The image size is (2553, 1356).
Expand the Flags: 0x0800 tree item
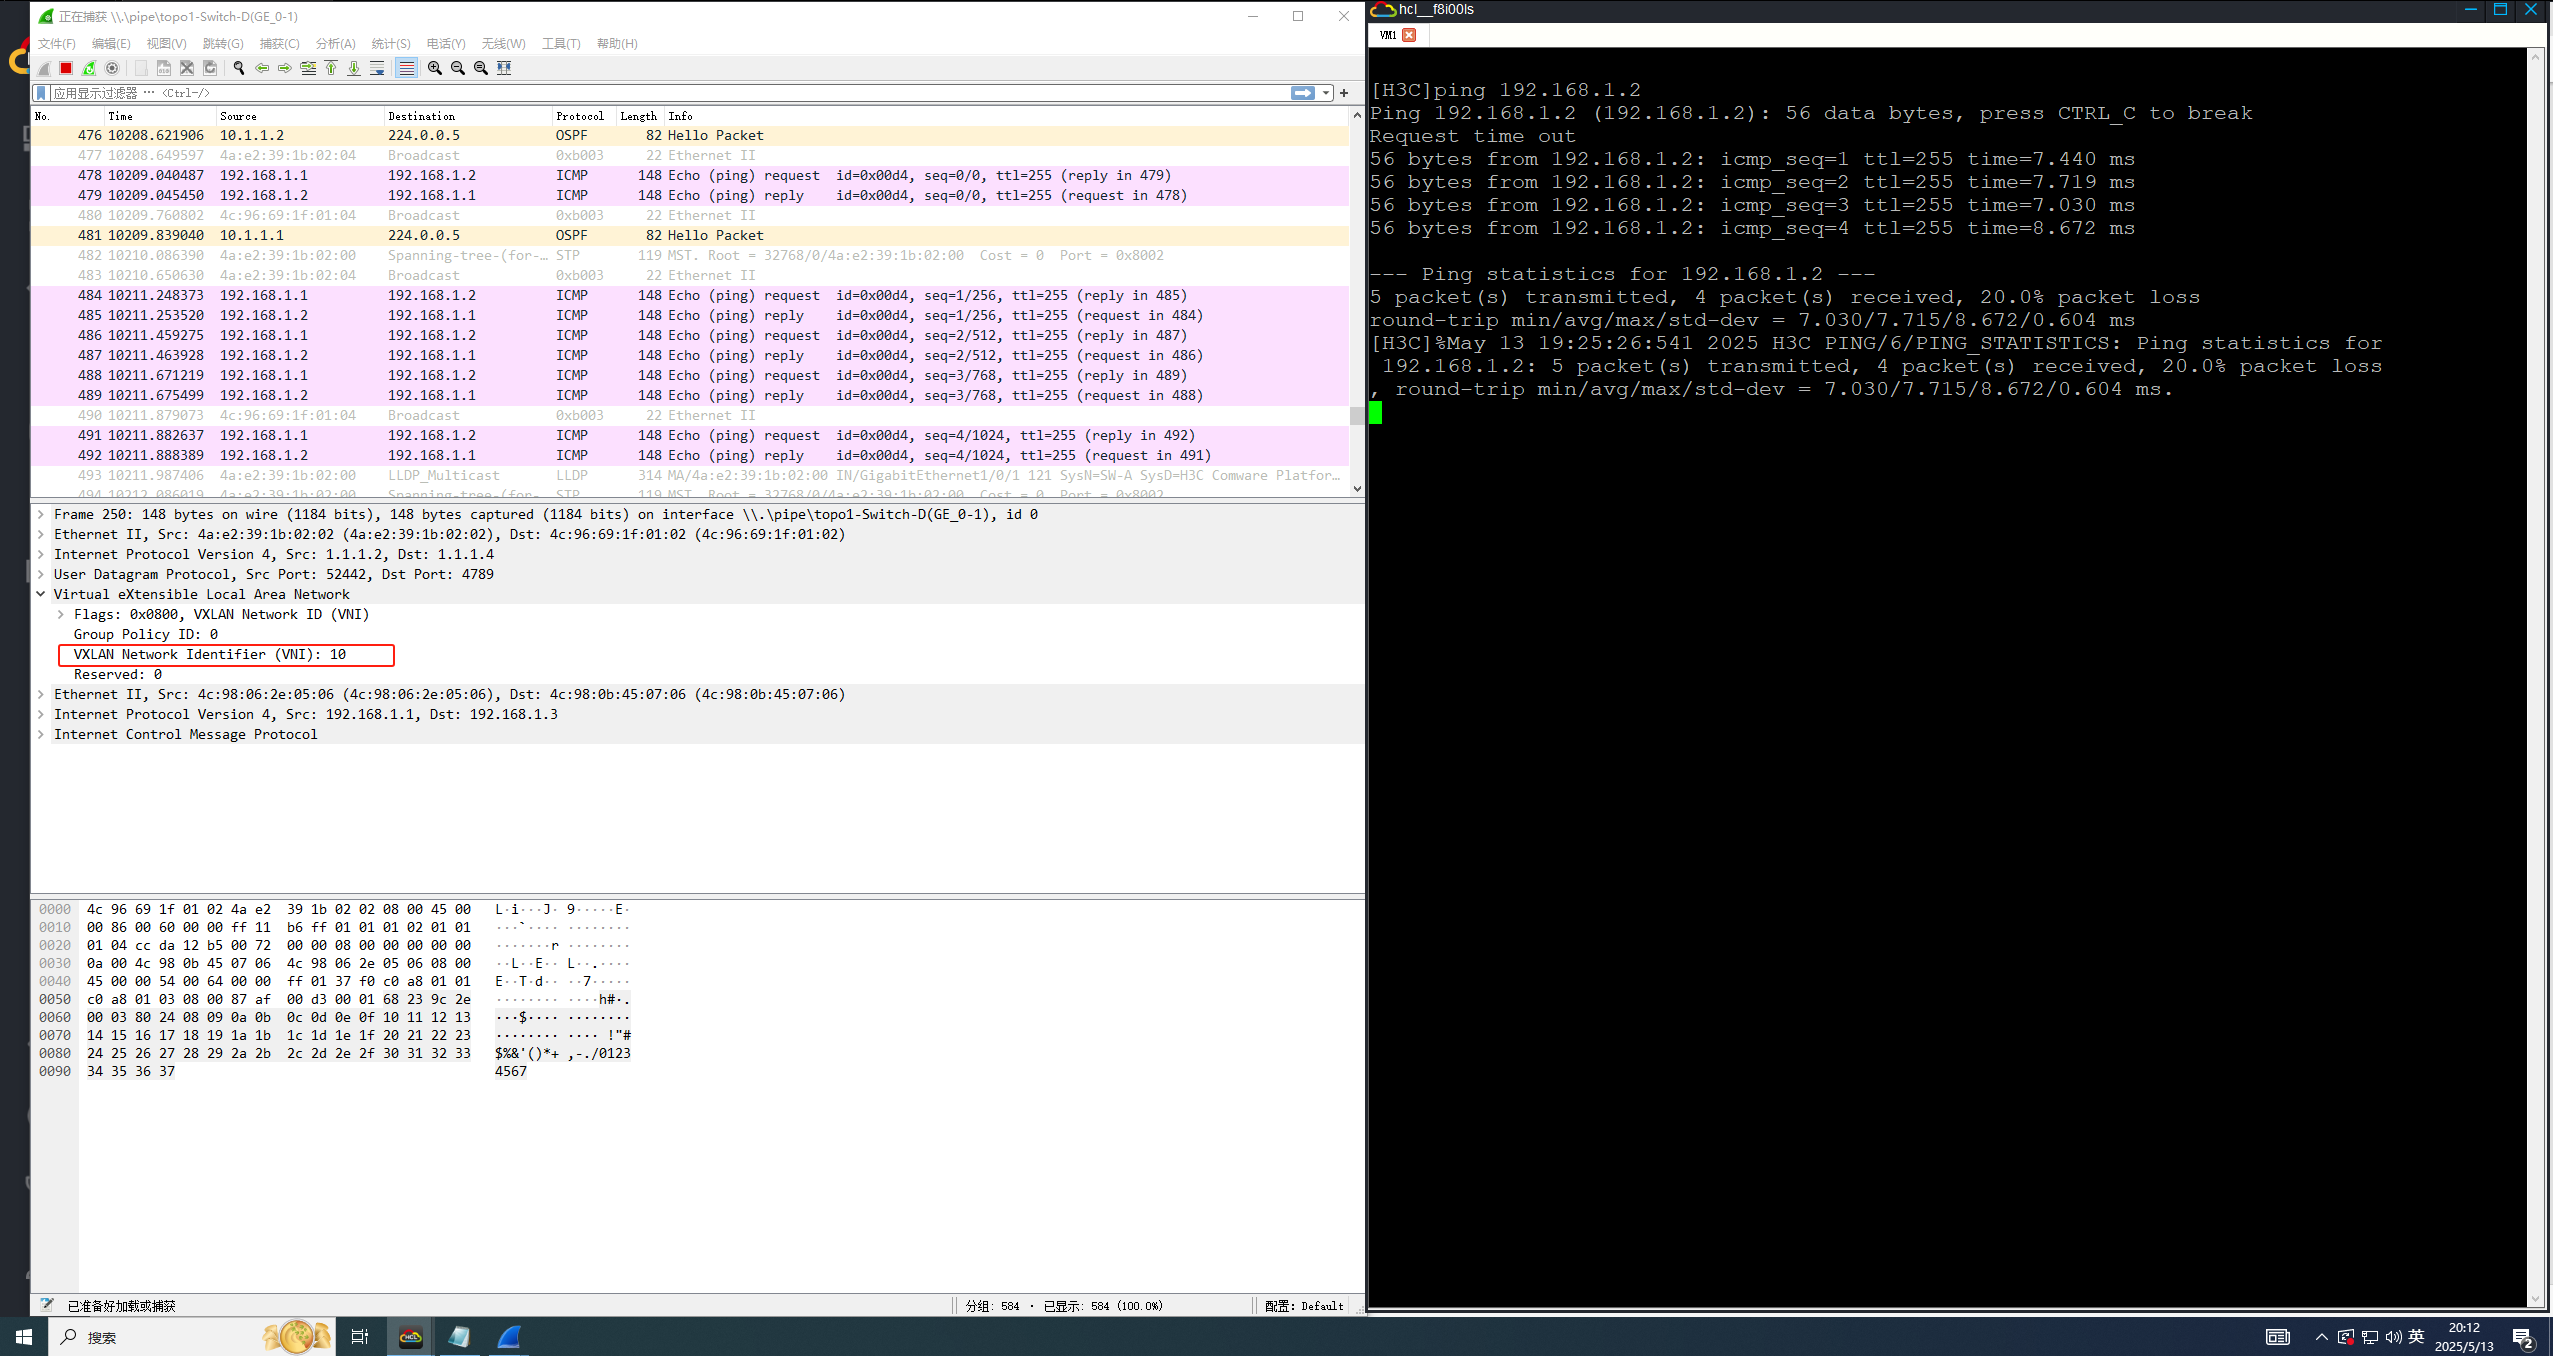tap(61, 614)
